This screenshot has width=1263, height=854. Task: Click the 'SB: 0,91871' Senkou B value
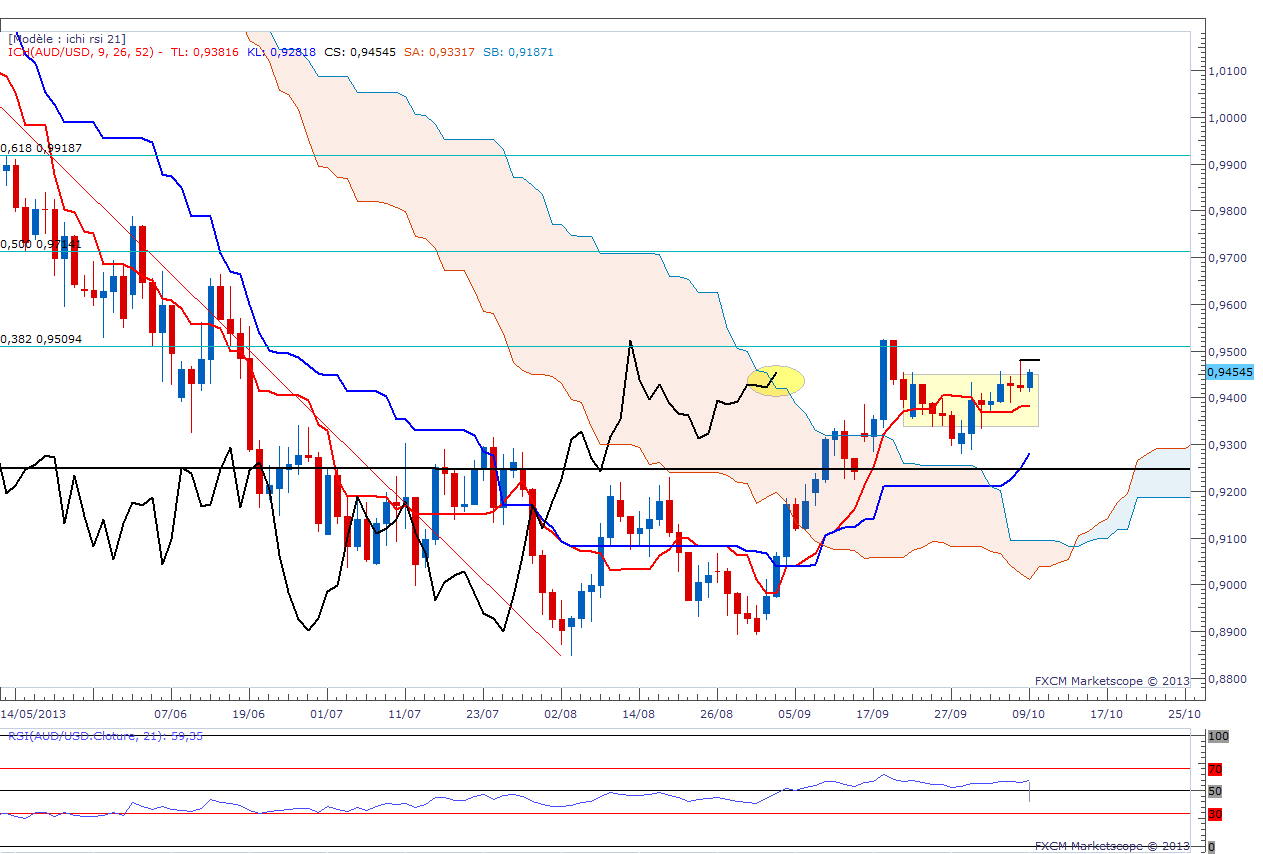click(x=519, y=52)
